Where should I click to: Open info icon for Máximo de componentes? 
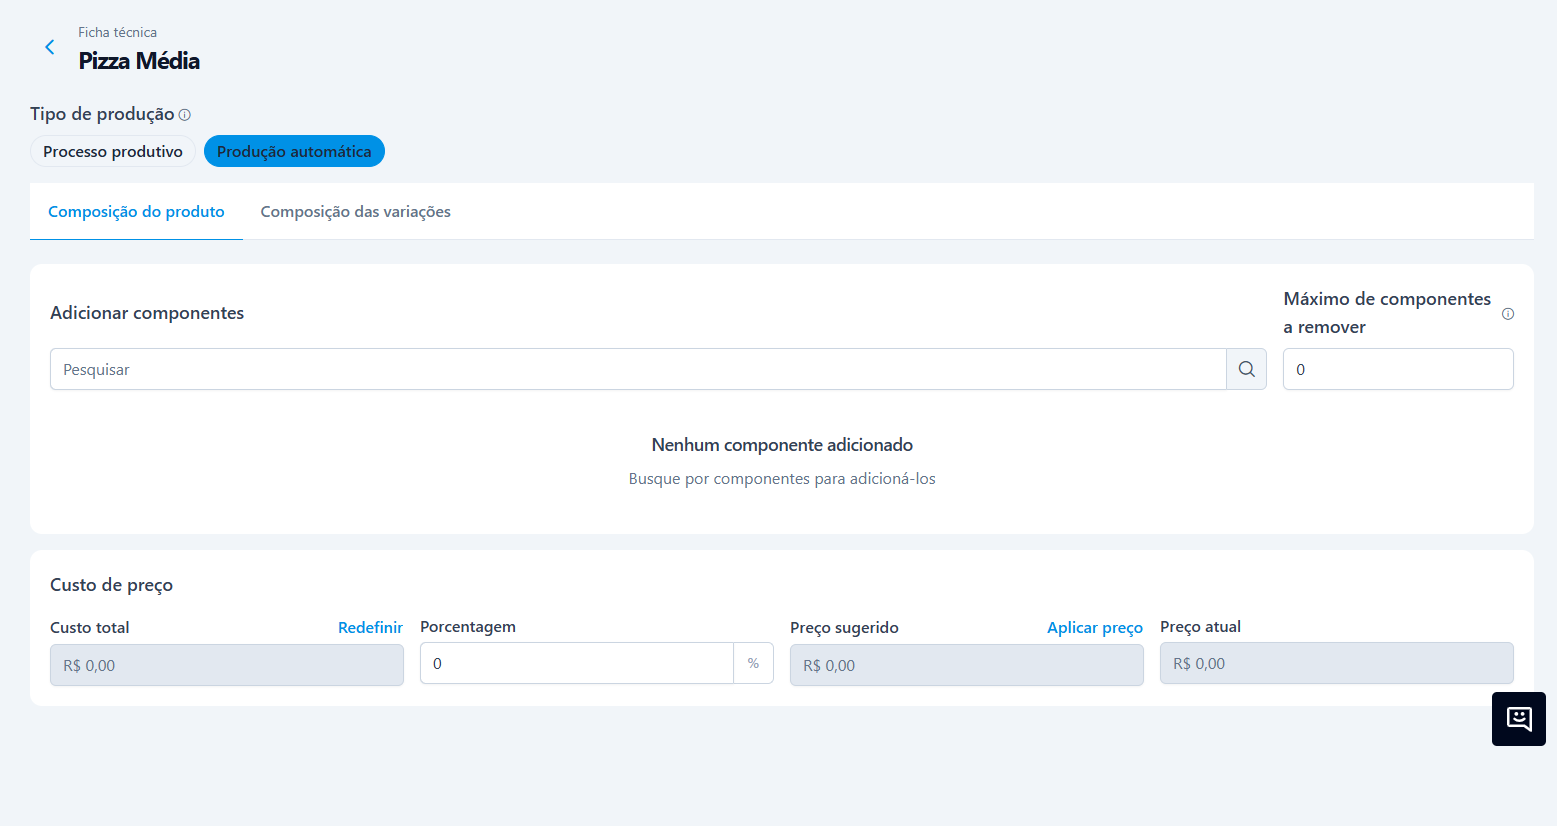1507,314
